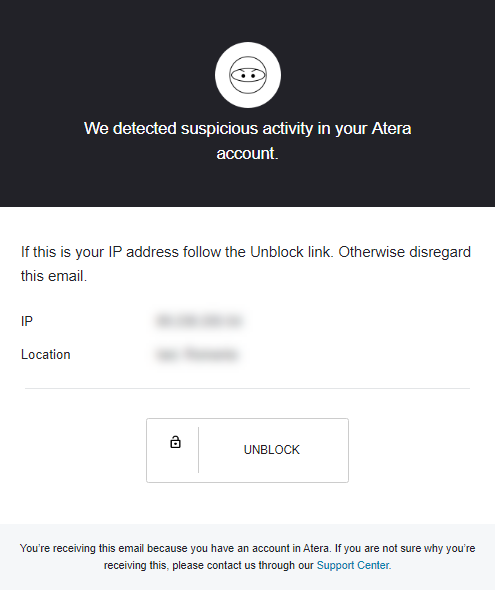Click the ninja's eyes in the logo

(x=248, y=76)
